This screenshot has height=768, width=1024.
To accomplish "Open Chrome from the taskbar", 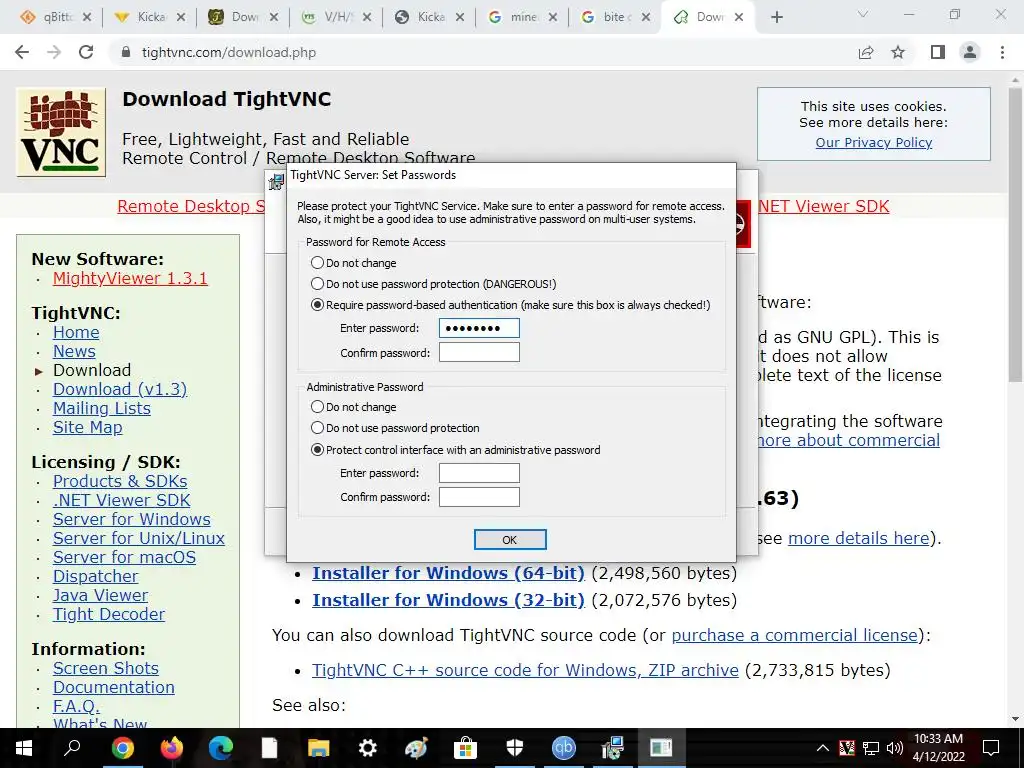I will tap(122, 748).
